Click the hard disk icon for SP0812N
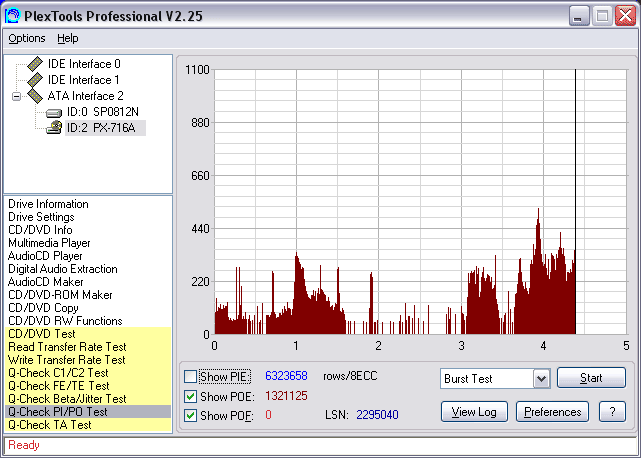Viewport: 641px width, 458px height. [54, 112]
